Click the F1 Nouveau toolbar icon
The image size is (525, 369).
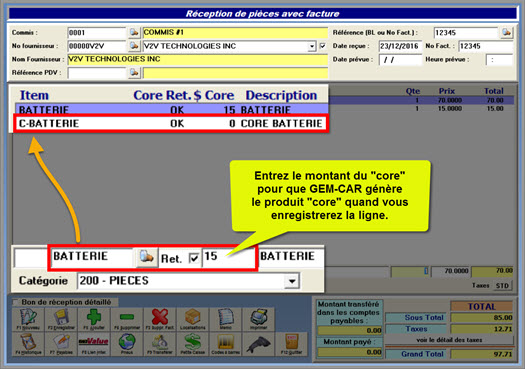28,319
